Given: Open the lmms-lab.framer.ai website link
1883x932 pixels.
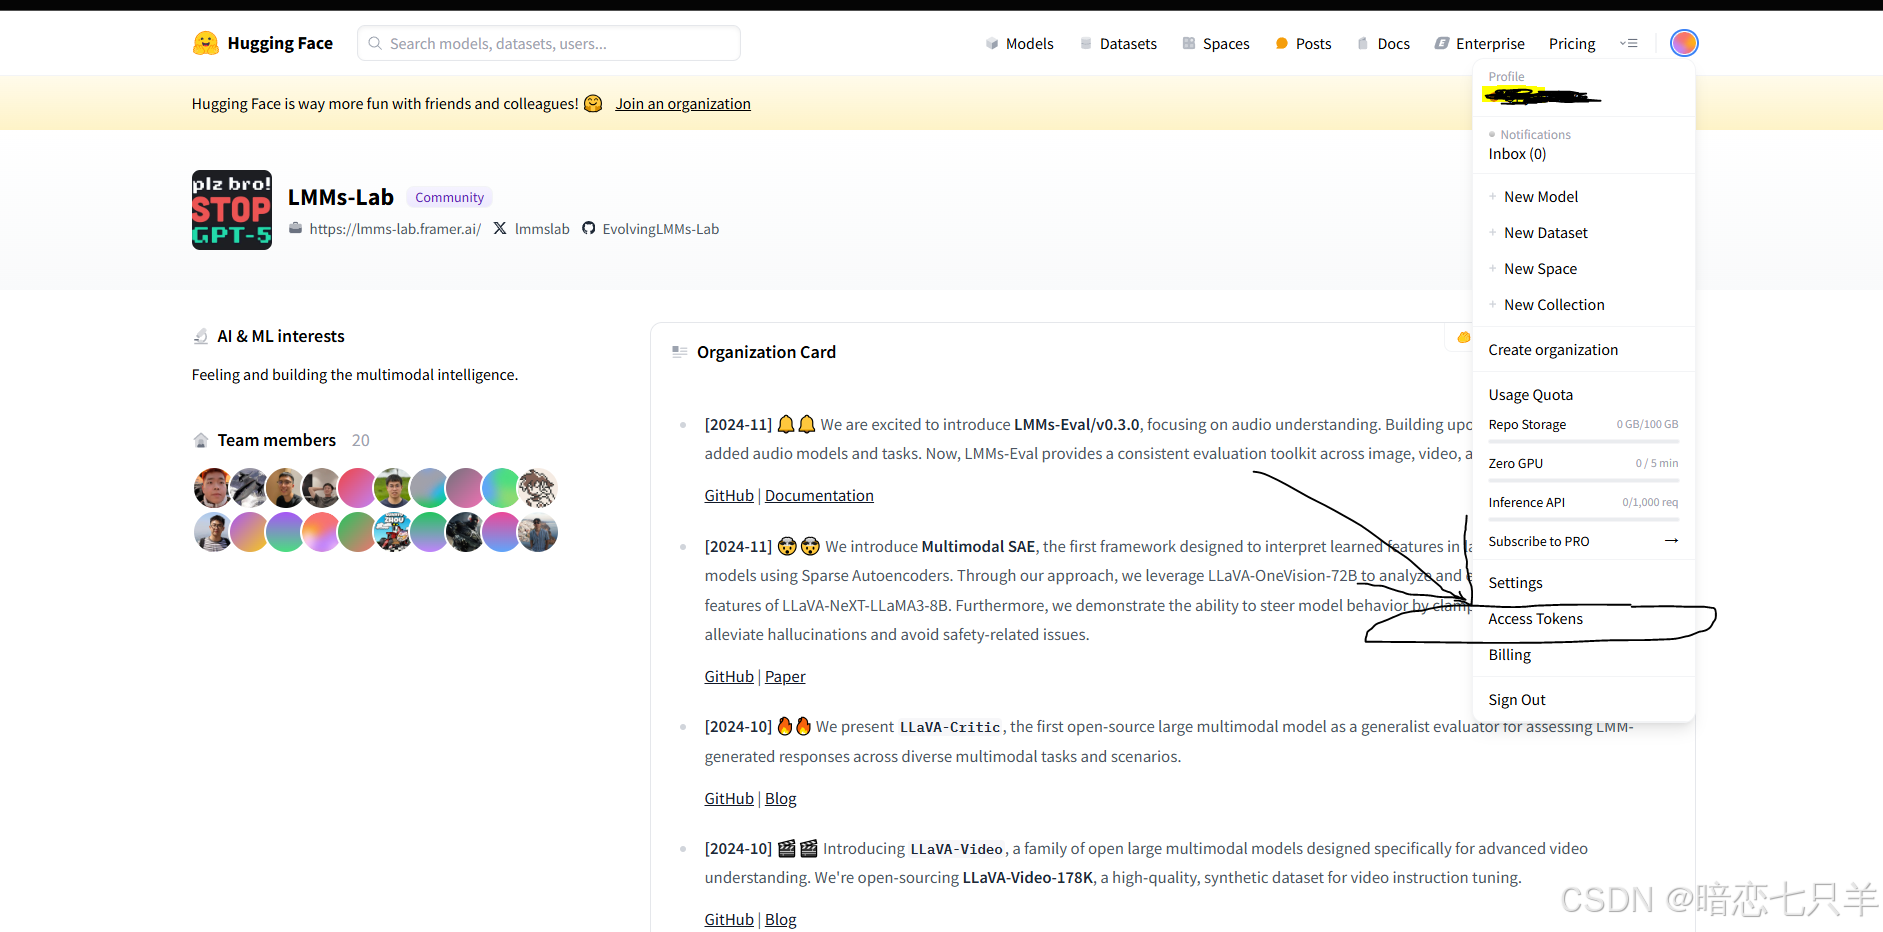Looking at the screenshot, I should 395,229.
